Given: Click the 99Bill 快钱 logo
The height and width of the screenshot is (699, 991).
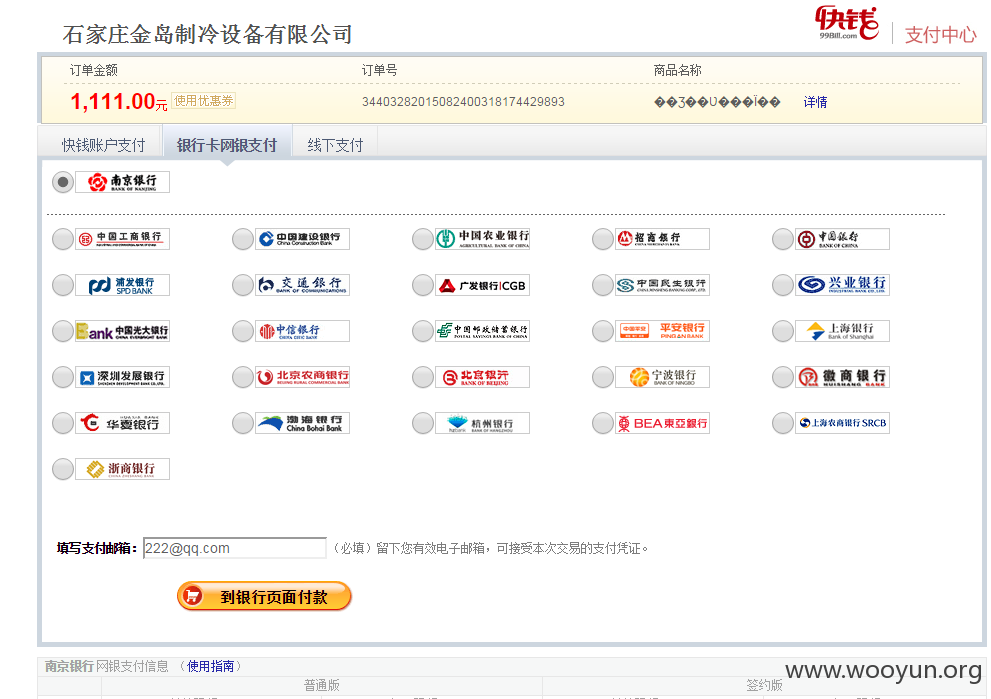Looking at the screenshot, I should (x=847, y=23).
